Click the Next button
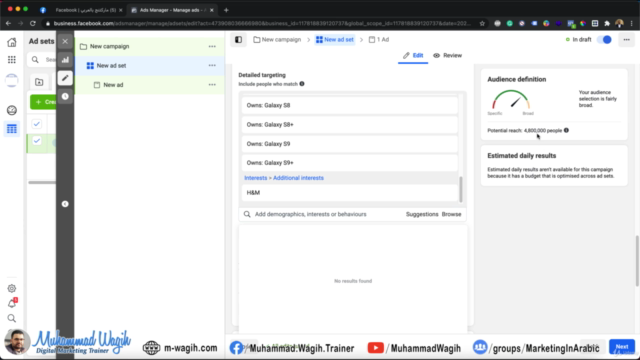Screen dimensions: 640x360 click(622, 347)
